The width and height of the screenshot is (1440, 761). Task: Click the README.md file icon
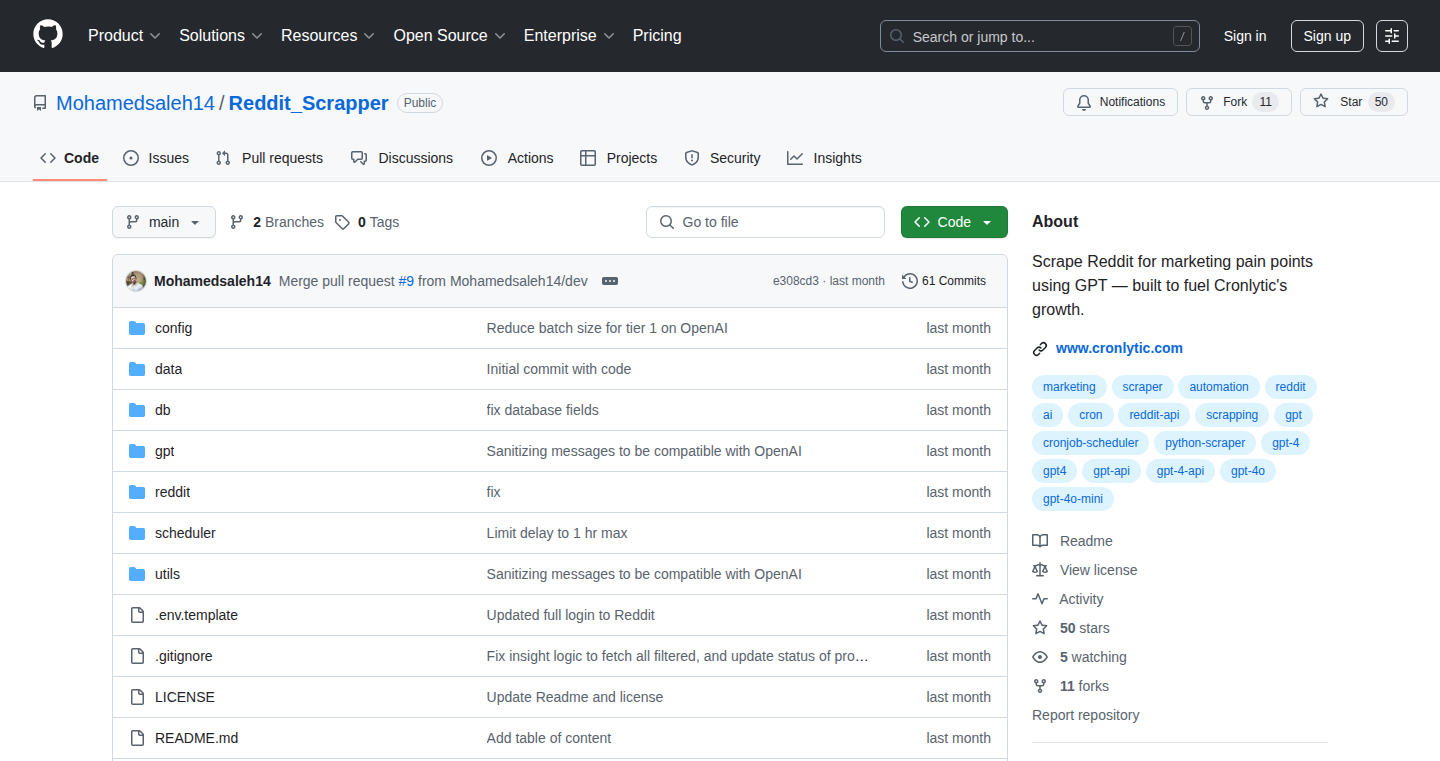(x=137, y=738)
